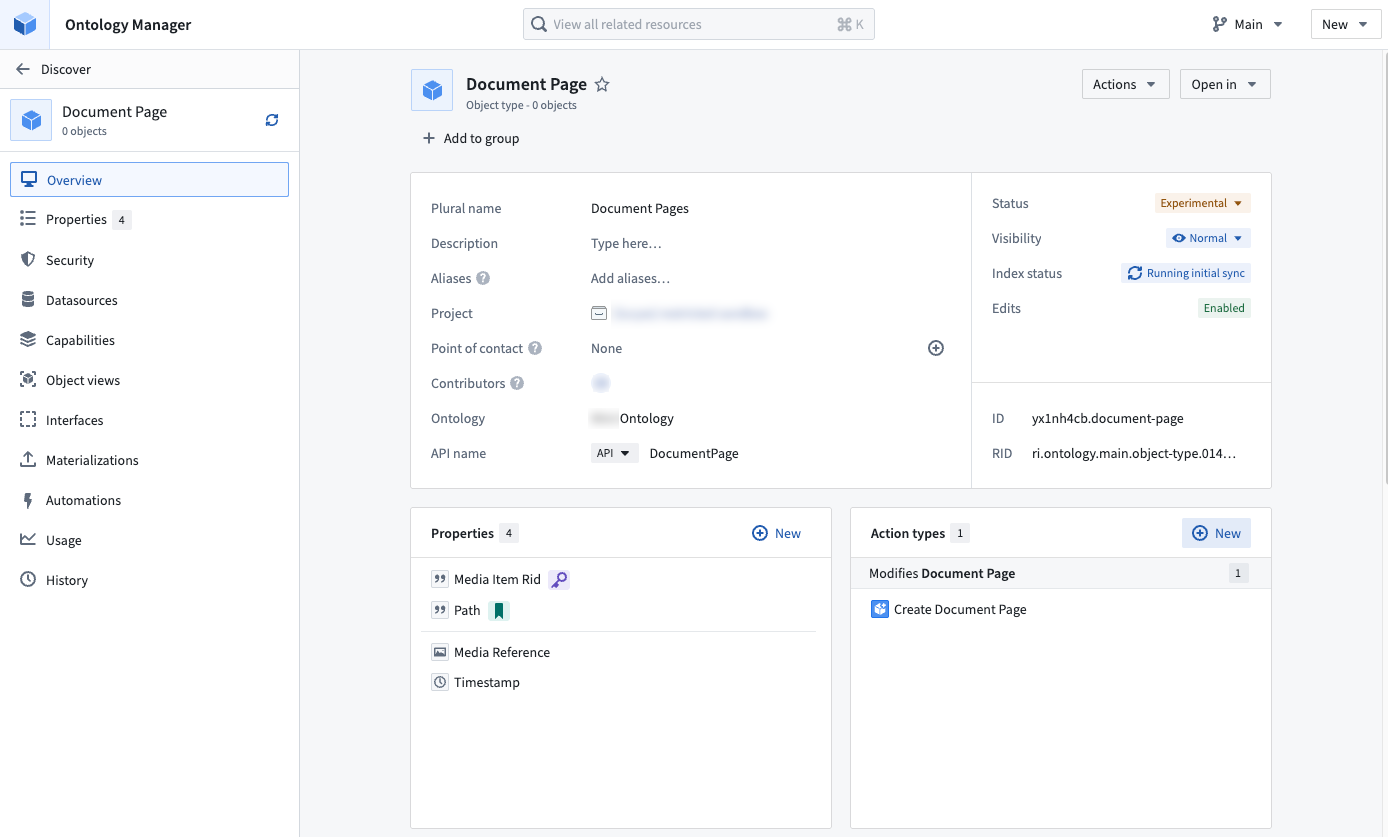Image resolution: width=1388 pixels, height=837 pixels.
Task: Star the Document Page object type
Action: pyautogui.click(x=602, y=84)
